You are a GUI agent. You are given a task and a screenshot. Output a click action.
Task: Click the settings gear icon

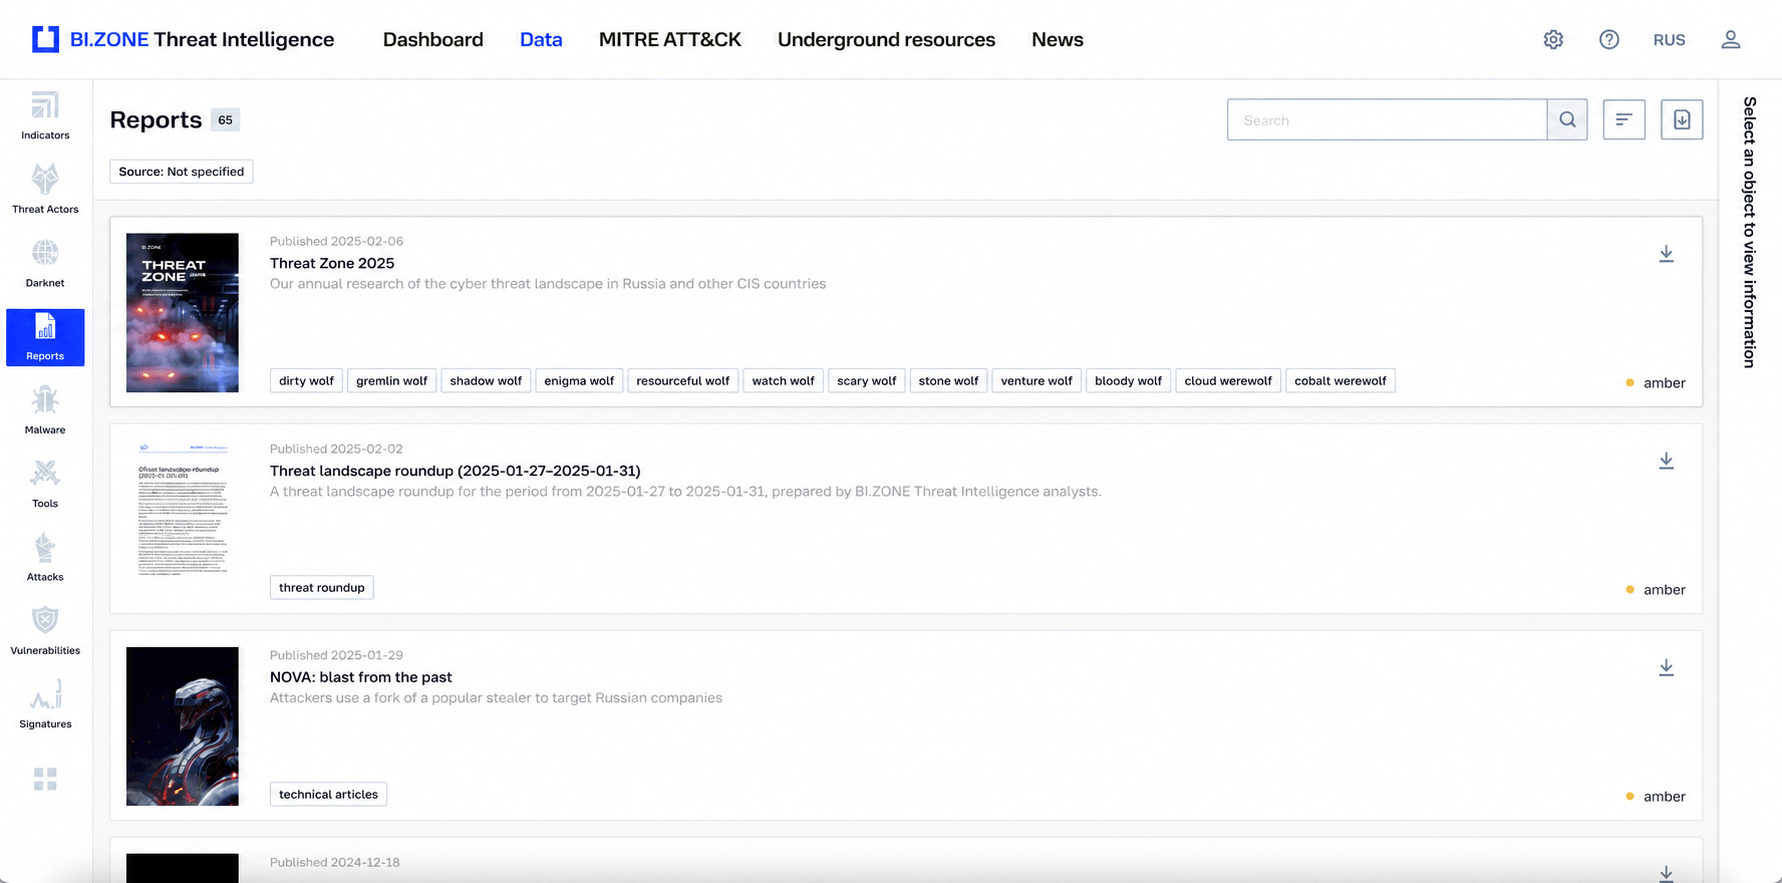tap(1553, 40)
